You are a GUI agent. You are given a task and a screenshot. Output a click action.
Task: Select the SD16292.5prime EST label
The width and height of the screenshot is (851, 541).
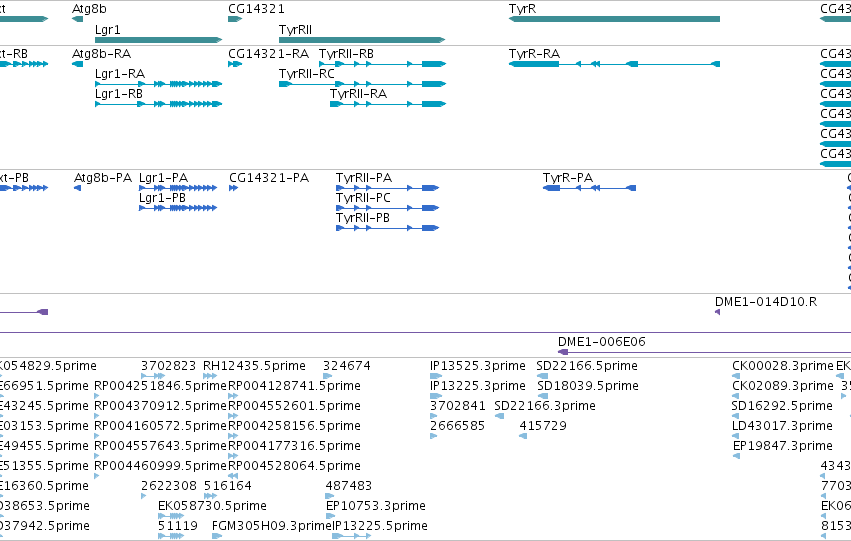click(x=782, y=406)
